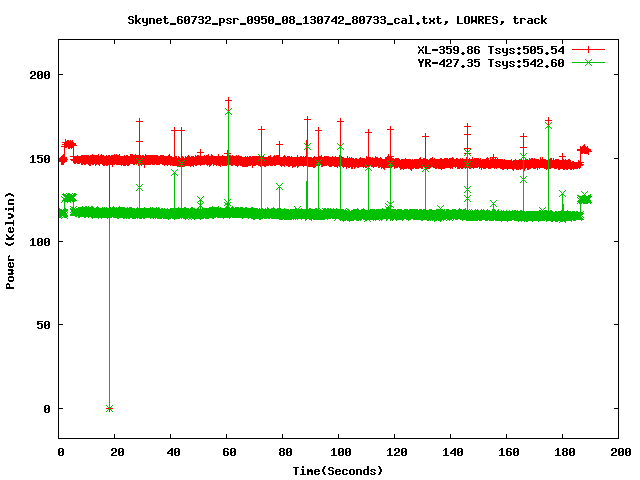Screen dimensions: 640x480
Task: Click x-axis tick label 20
Action: tap(117, 452)
